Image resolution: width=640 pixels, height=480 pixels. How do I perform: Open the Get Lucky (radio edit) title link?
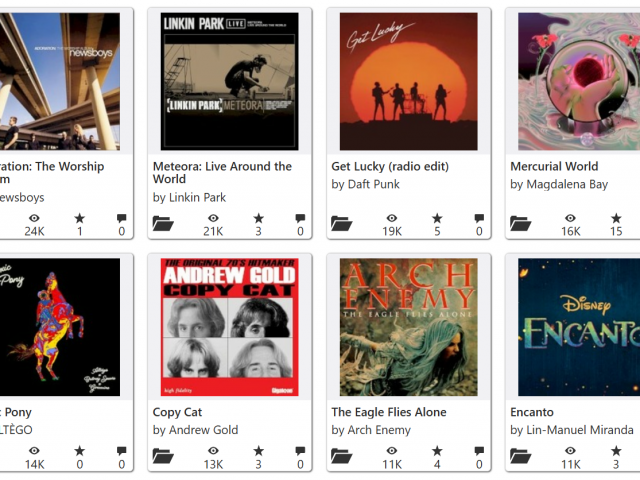click(390, 167)
